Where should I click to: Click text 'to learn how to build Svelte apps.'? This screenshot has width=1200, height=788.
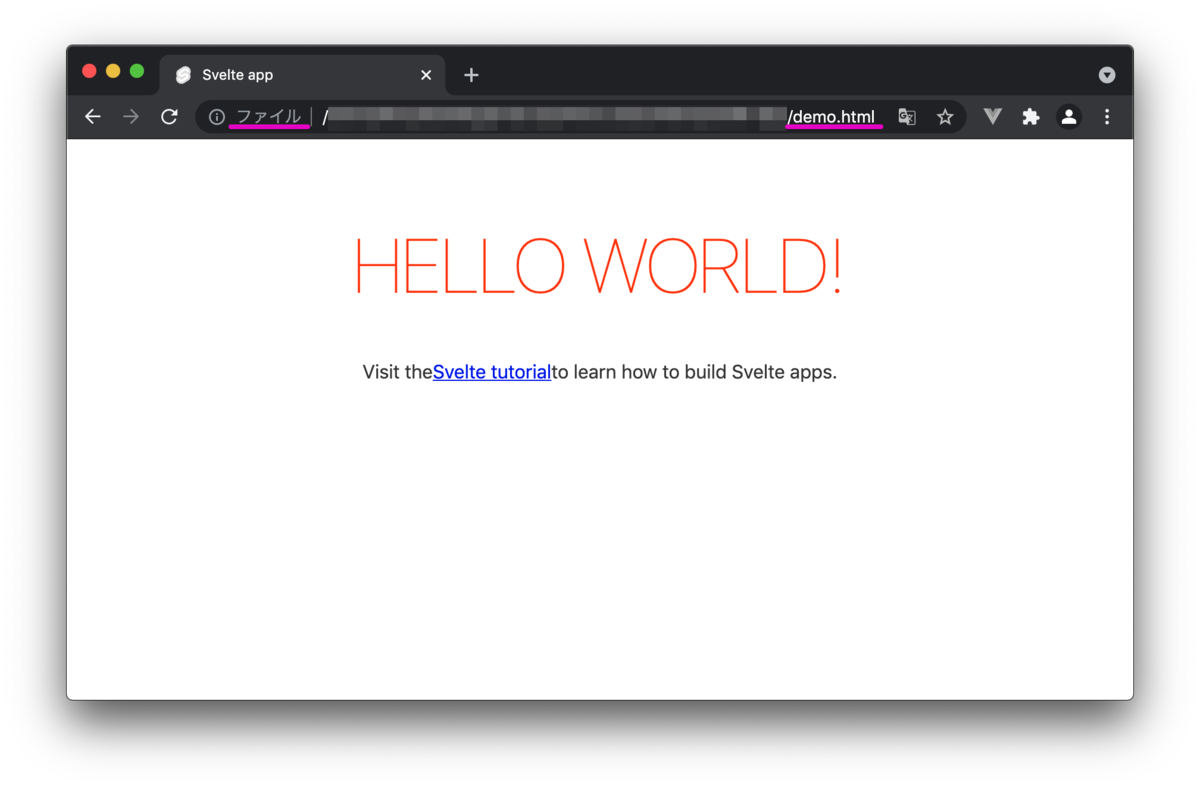(694, 372)
